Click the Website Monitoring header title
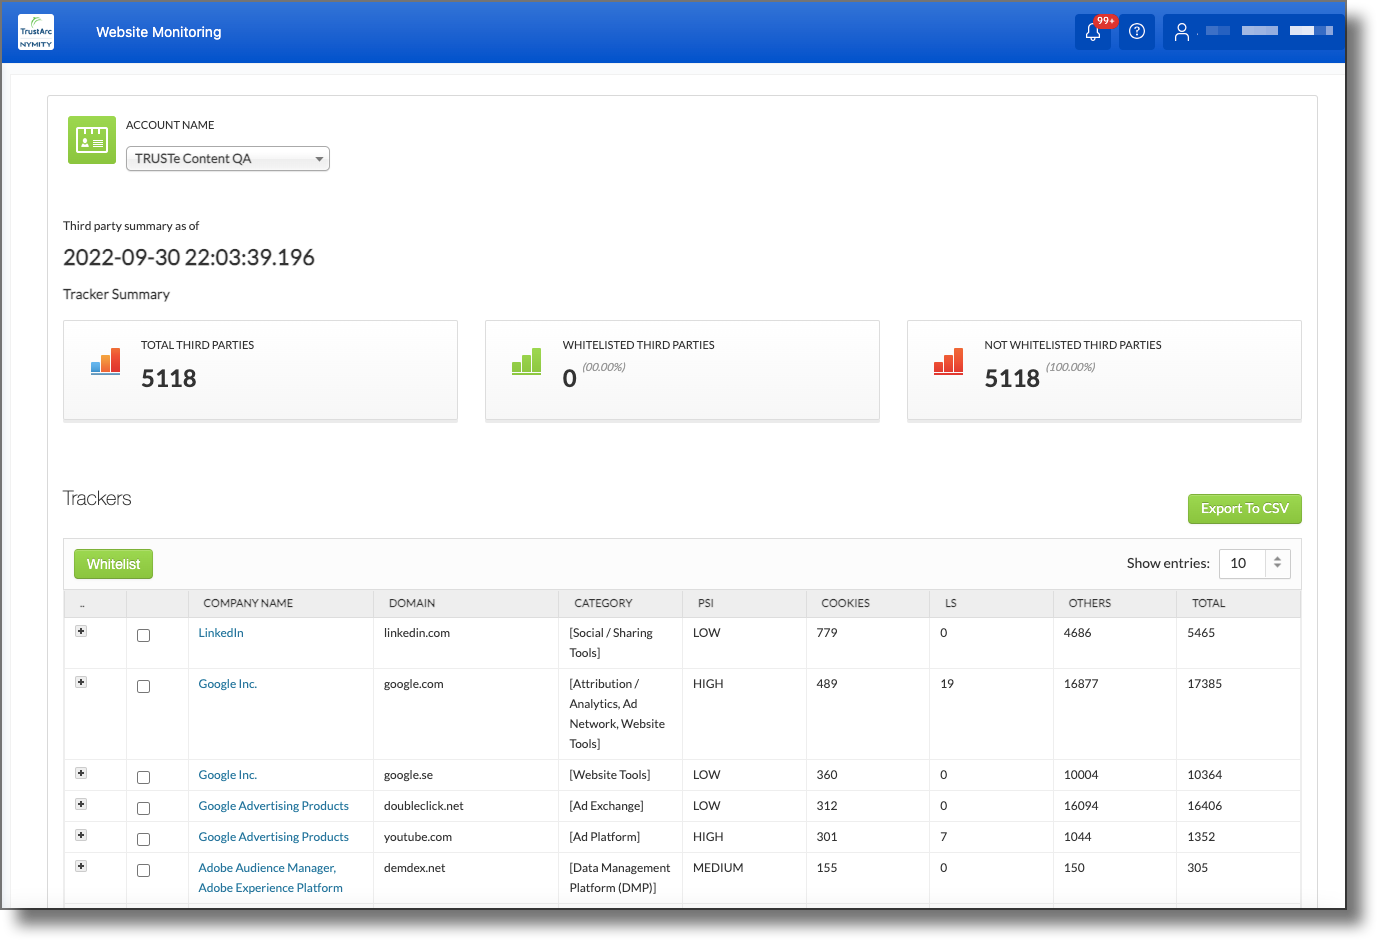1378x941 pixels. coord(158,31)
